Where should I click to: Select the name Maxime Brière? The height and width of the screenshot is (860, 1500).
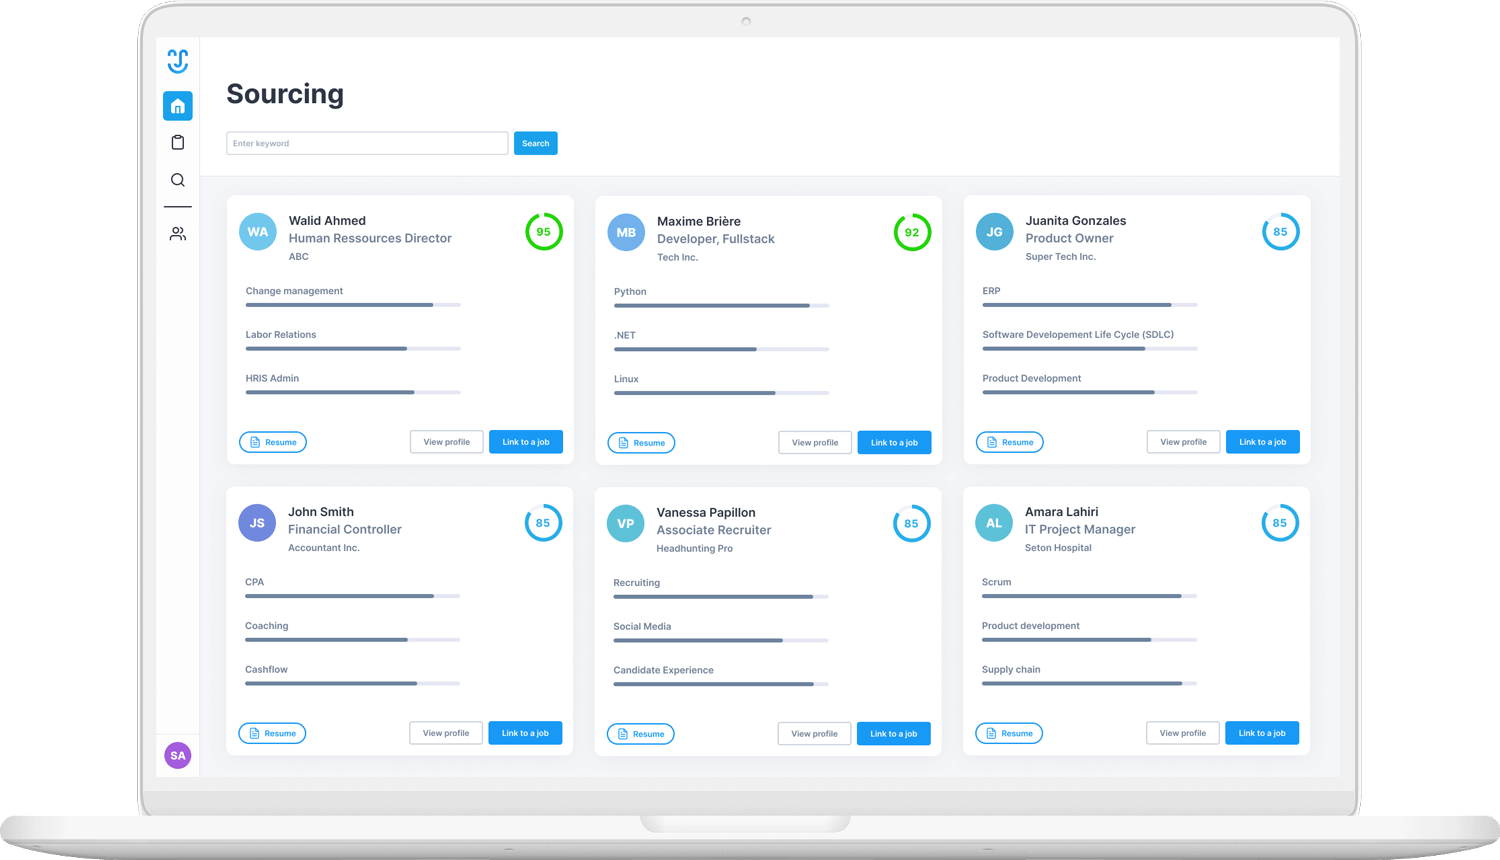[x=699, y=222]
